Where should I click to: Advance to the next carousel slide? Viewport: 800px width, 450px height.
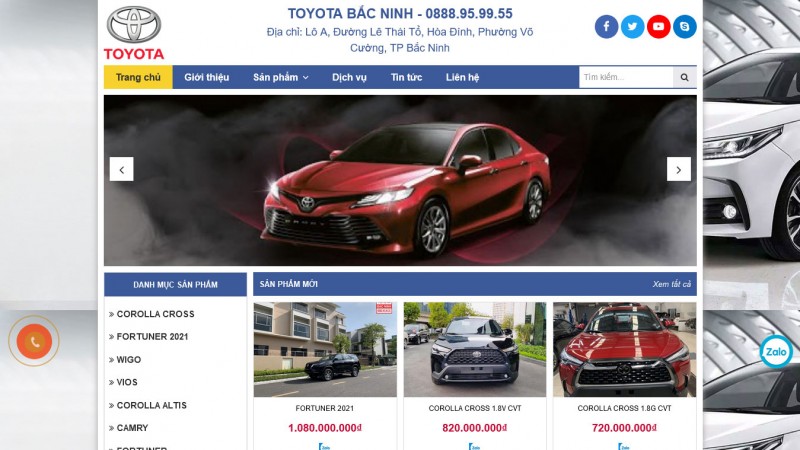(679, 169)
